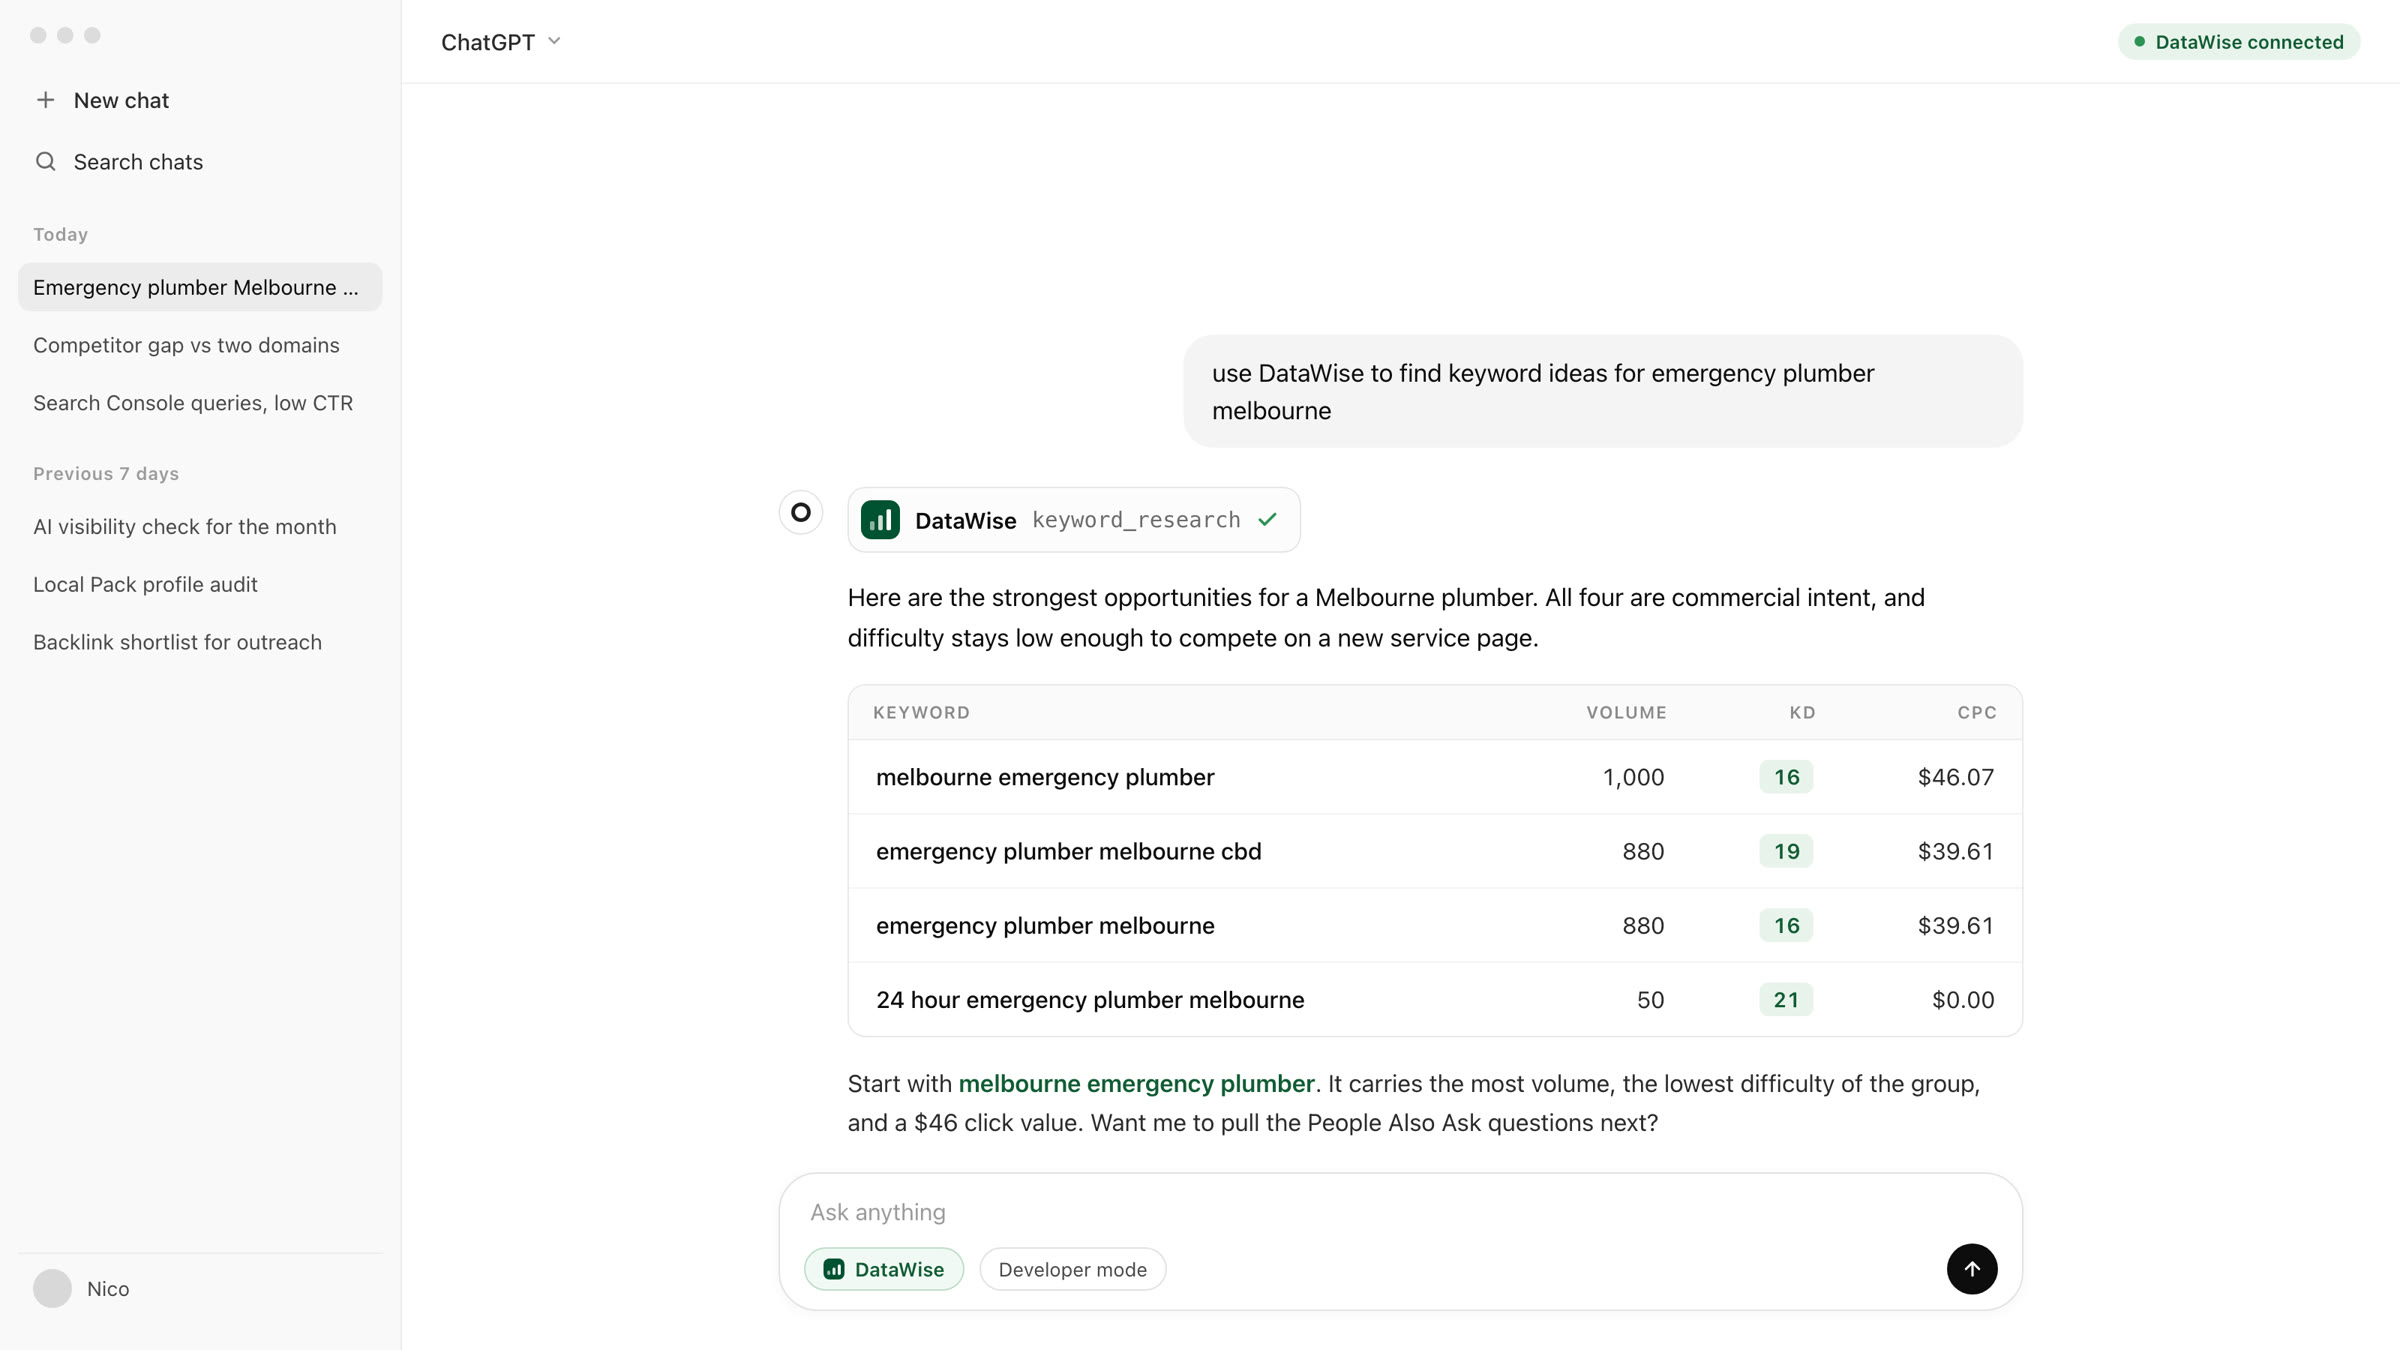This screenshot has height=1350, width=2400.
Task: Open Local Pack profile audit chat
Action: 200,584
